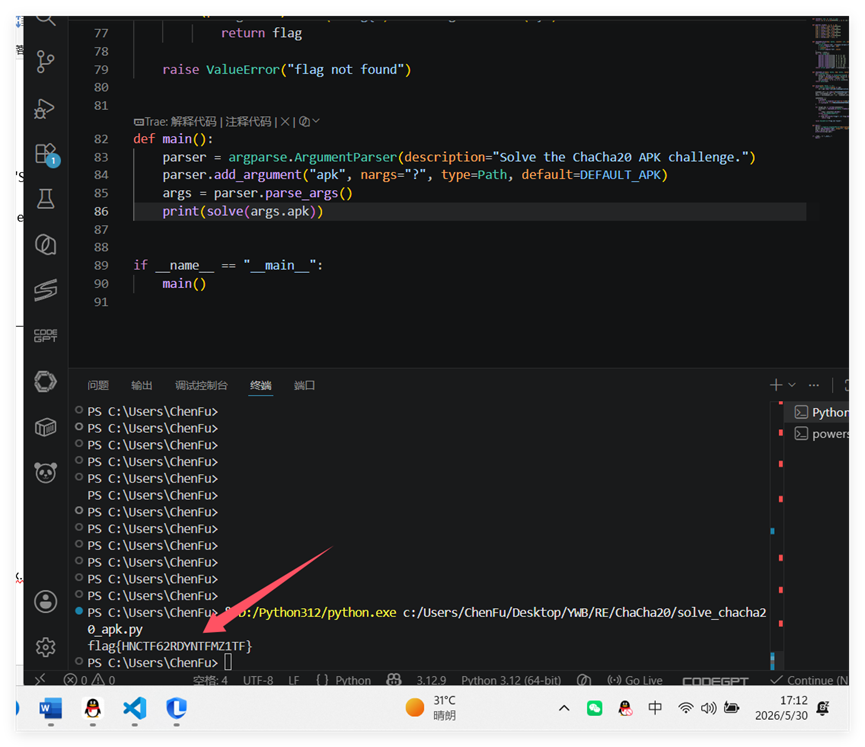The height and width of the screenshot is (747, 865).
Task: Click line number 86 in gutter
Action: tap(101, 211)
